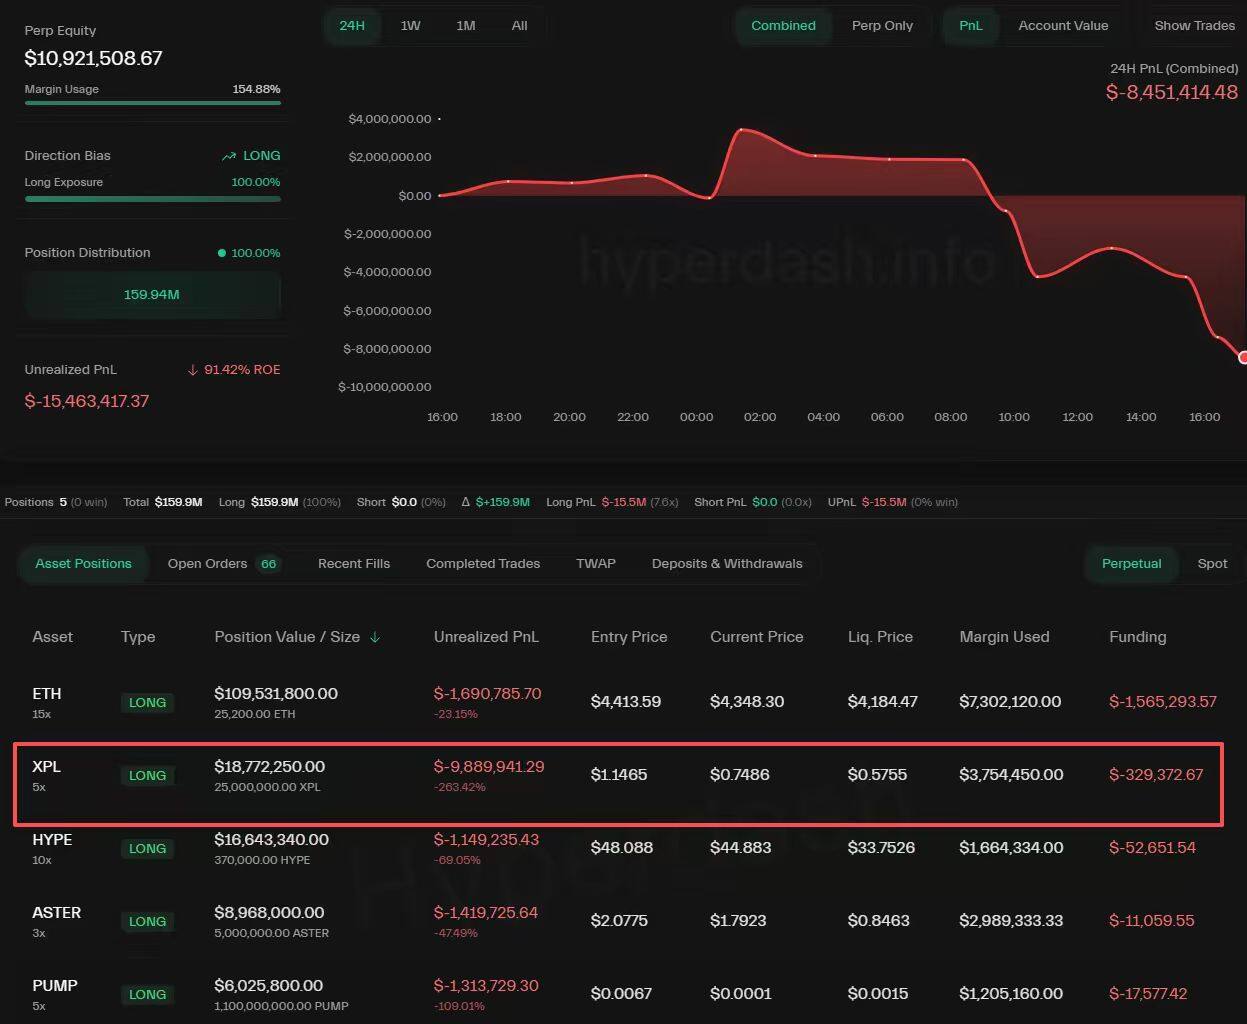Click the Direction Bias LONG trend icon
This screenshot has height=1024, width=1247.
[x=229, y=156]
